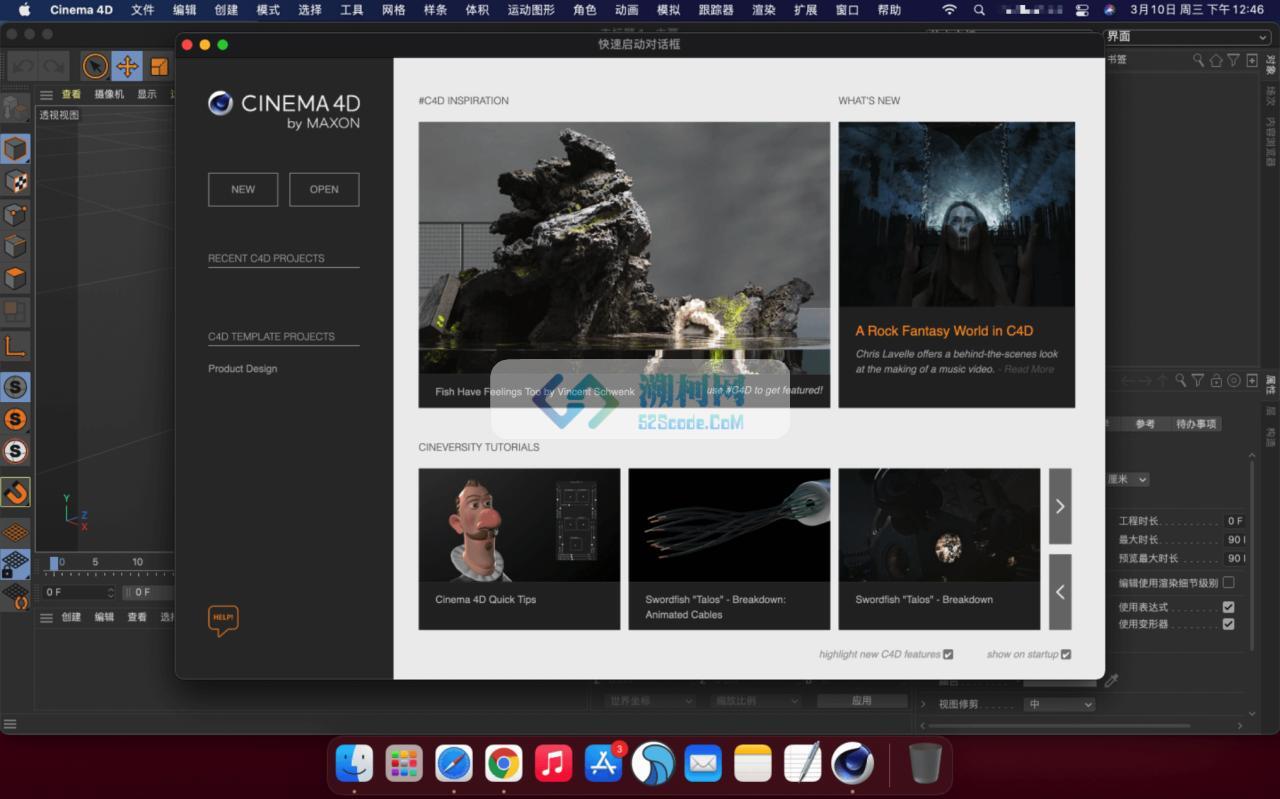The image size is (1280, 799).
Task: Open App Store from the Dock
Action: click(x=603, y=764)
